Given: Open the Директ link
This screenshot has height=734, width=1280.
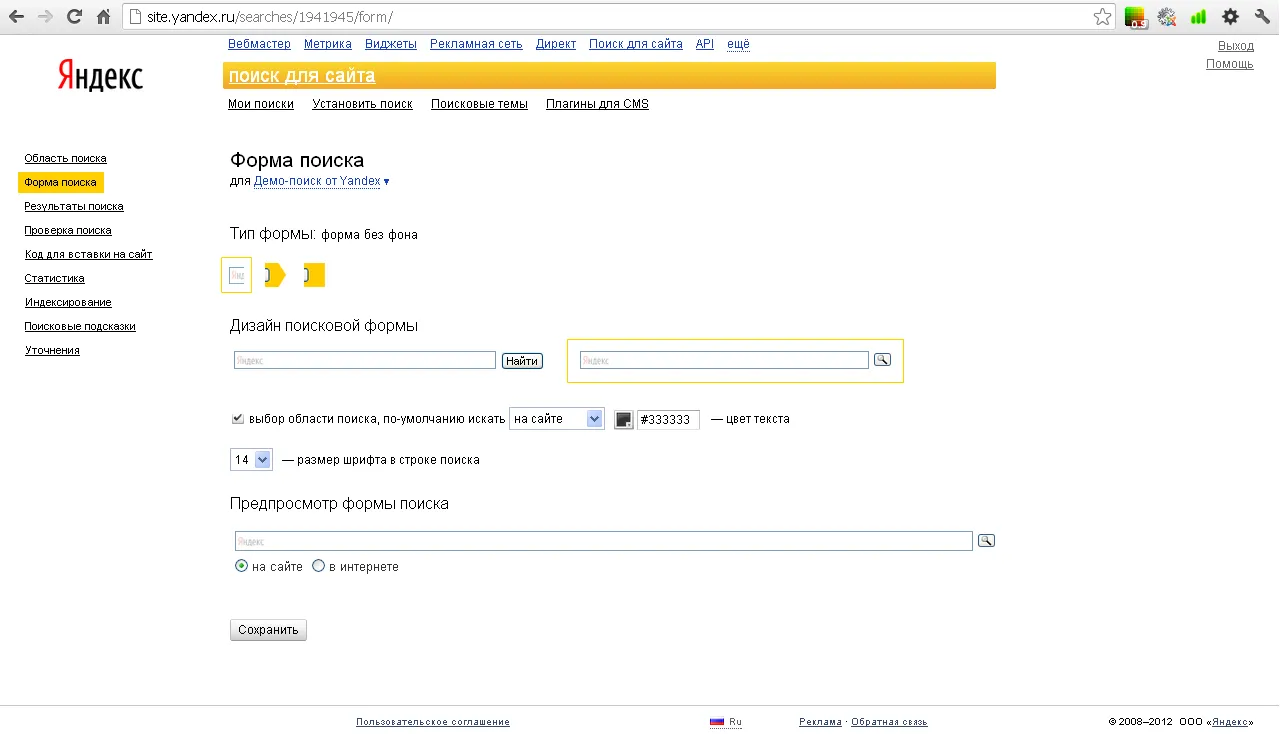Looking at the screenshot, I should coord(556,44).
